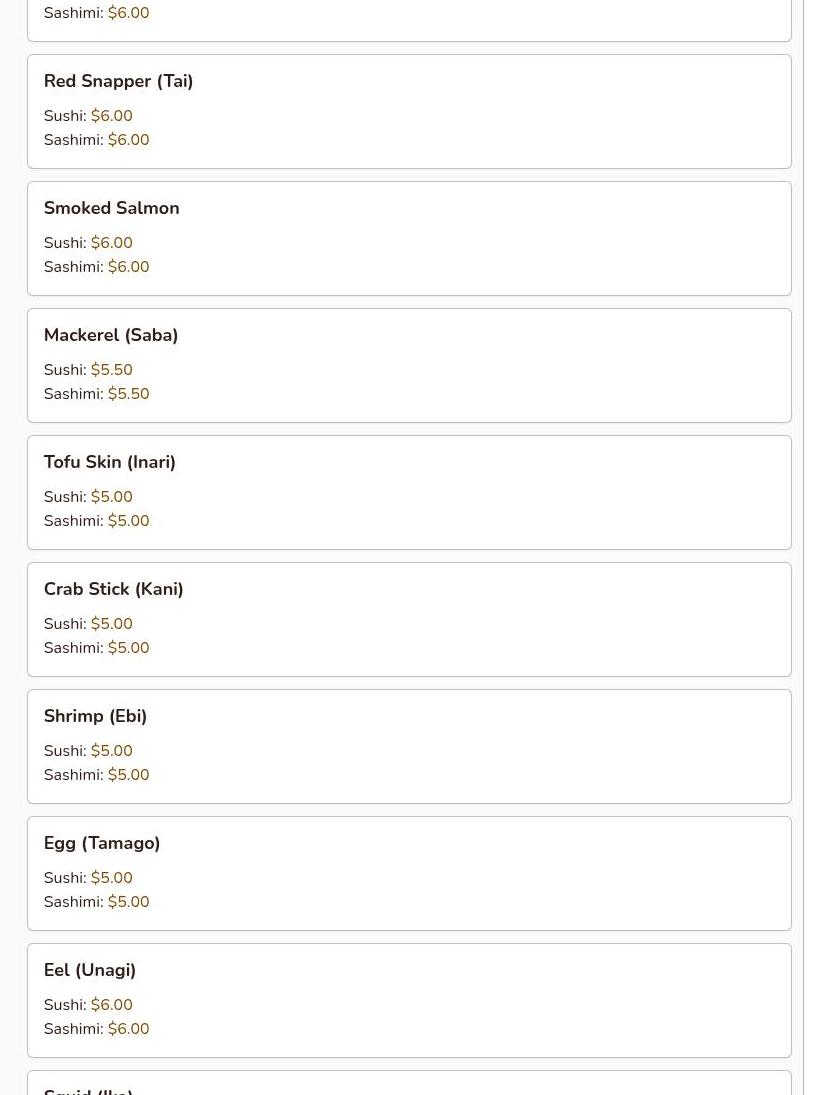Click the Shrimp sushi $5.00 price

point(111,751)
